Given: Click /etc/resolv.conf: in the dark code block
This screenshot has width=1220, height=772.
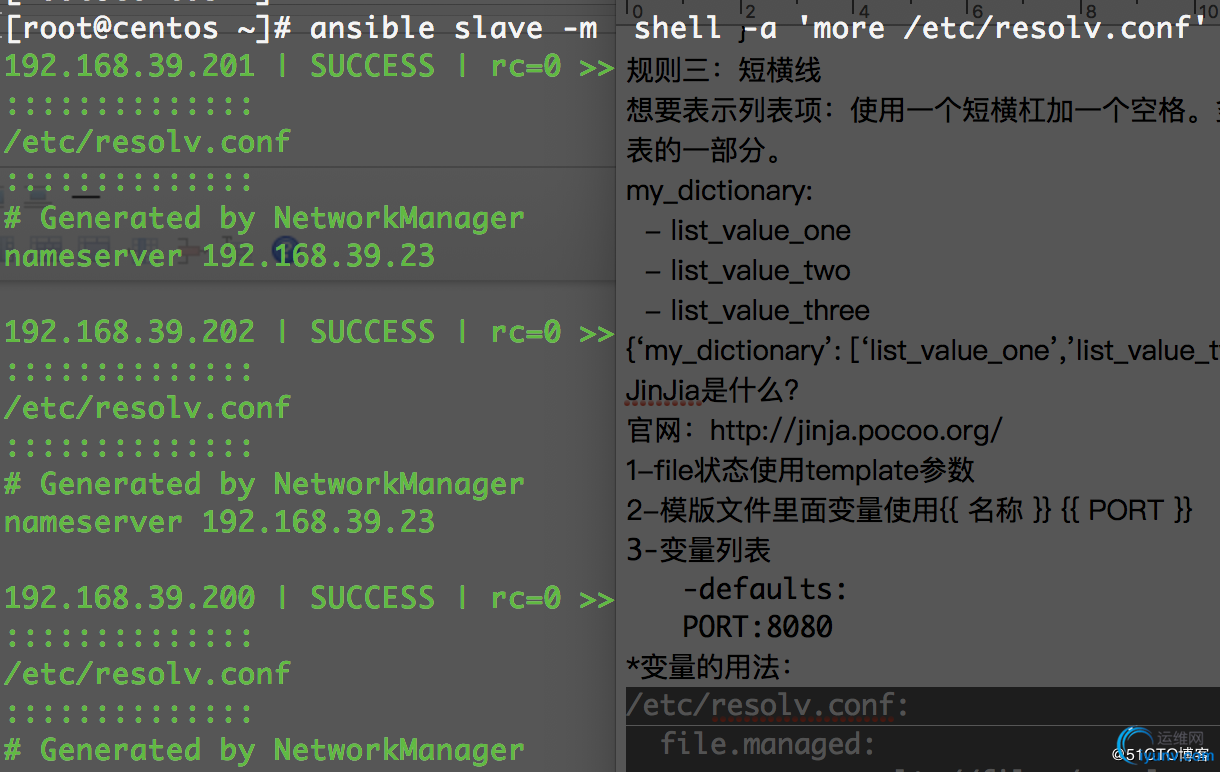Looking at the screenshot, I should [768, 706].
